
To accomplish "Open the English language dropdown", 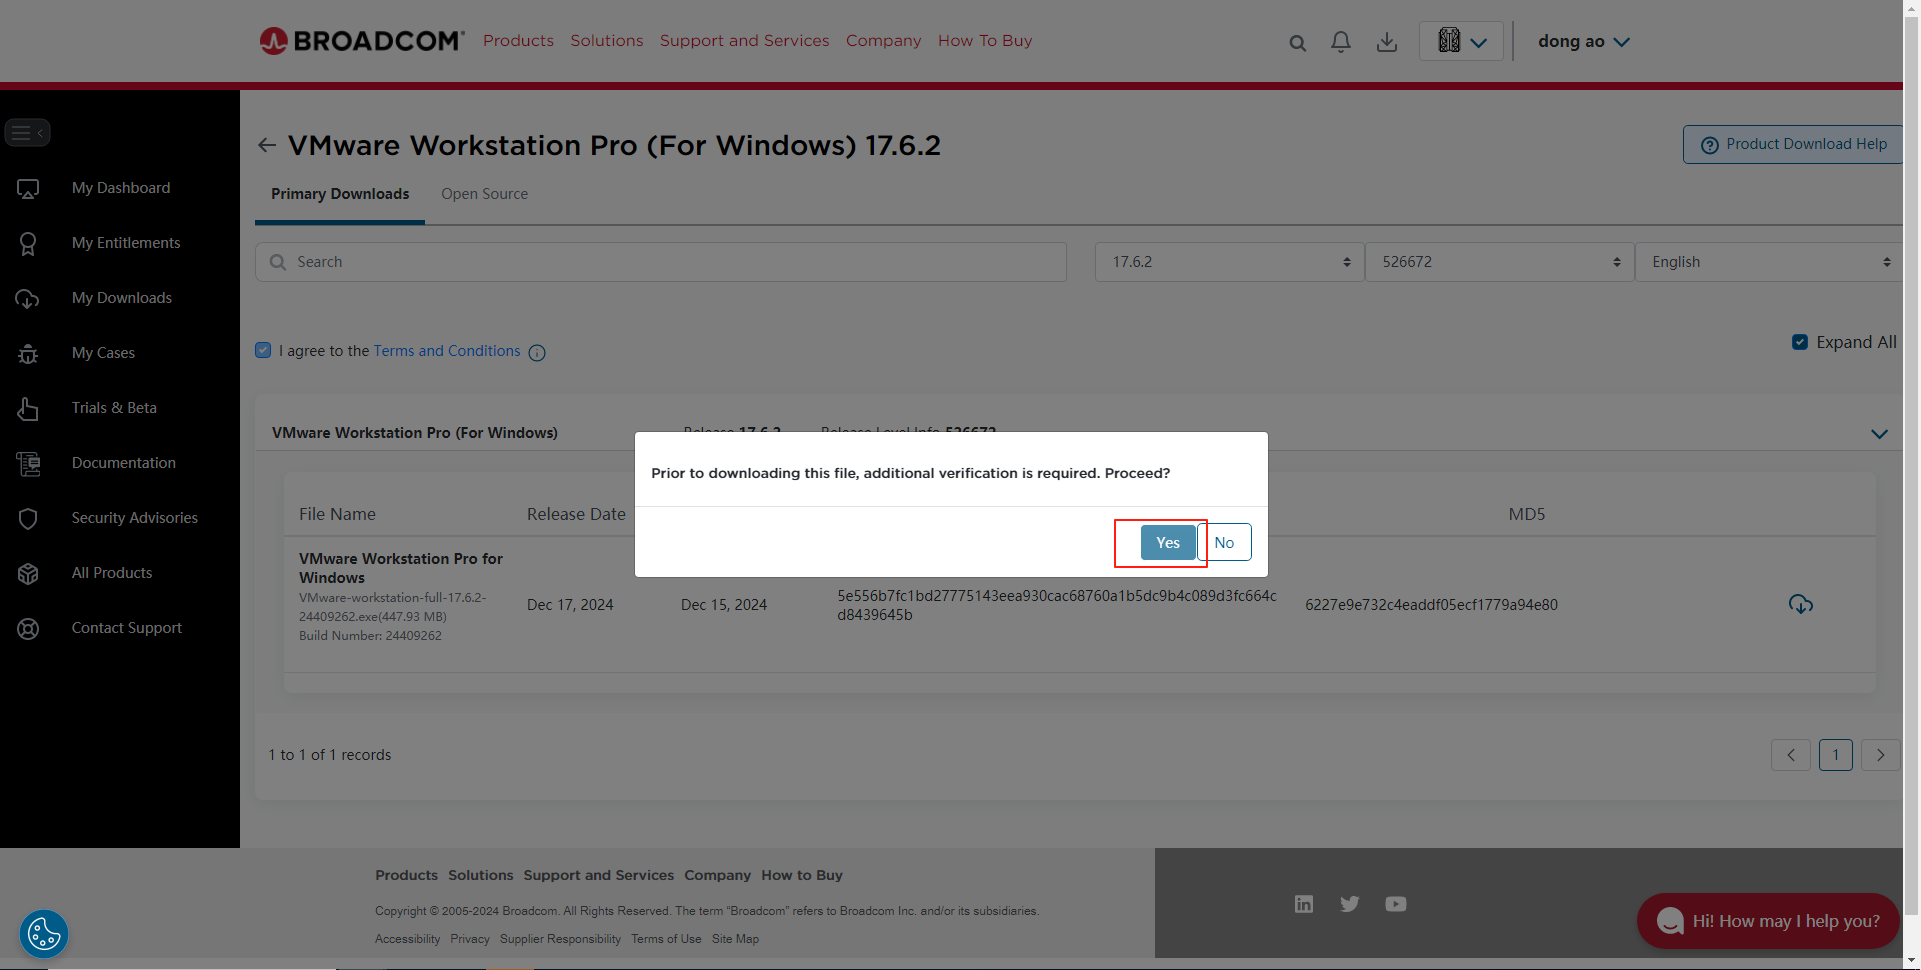I will point(1768,262).
